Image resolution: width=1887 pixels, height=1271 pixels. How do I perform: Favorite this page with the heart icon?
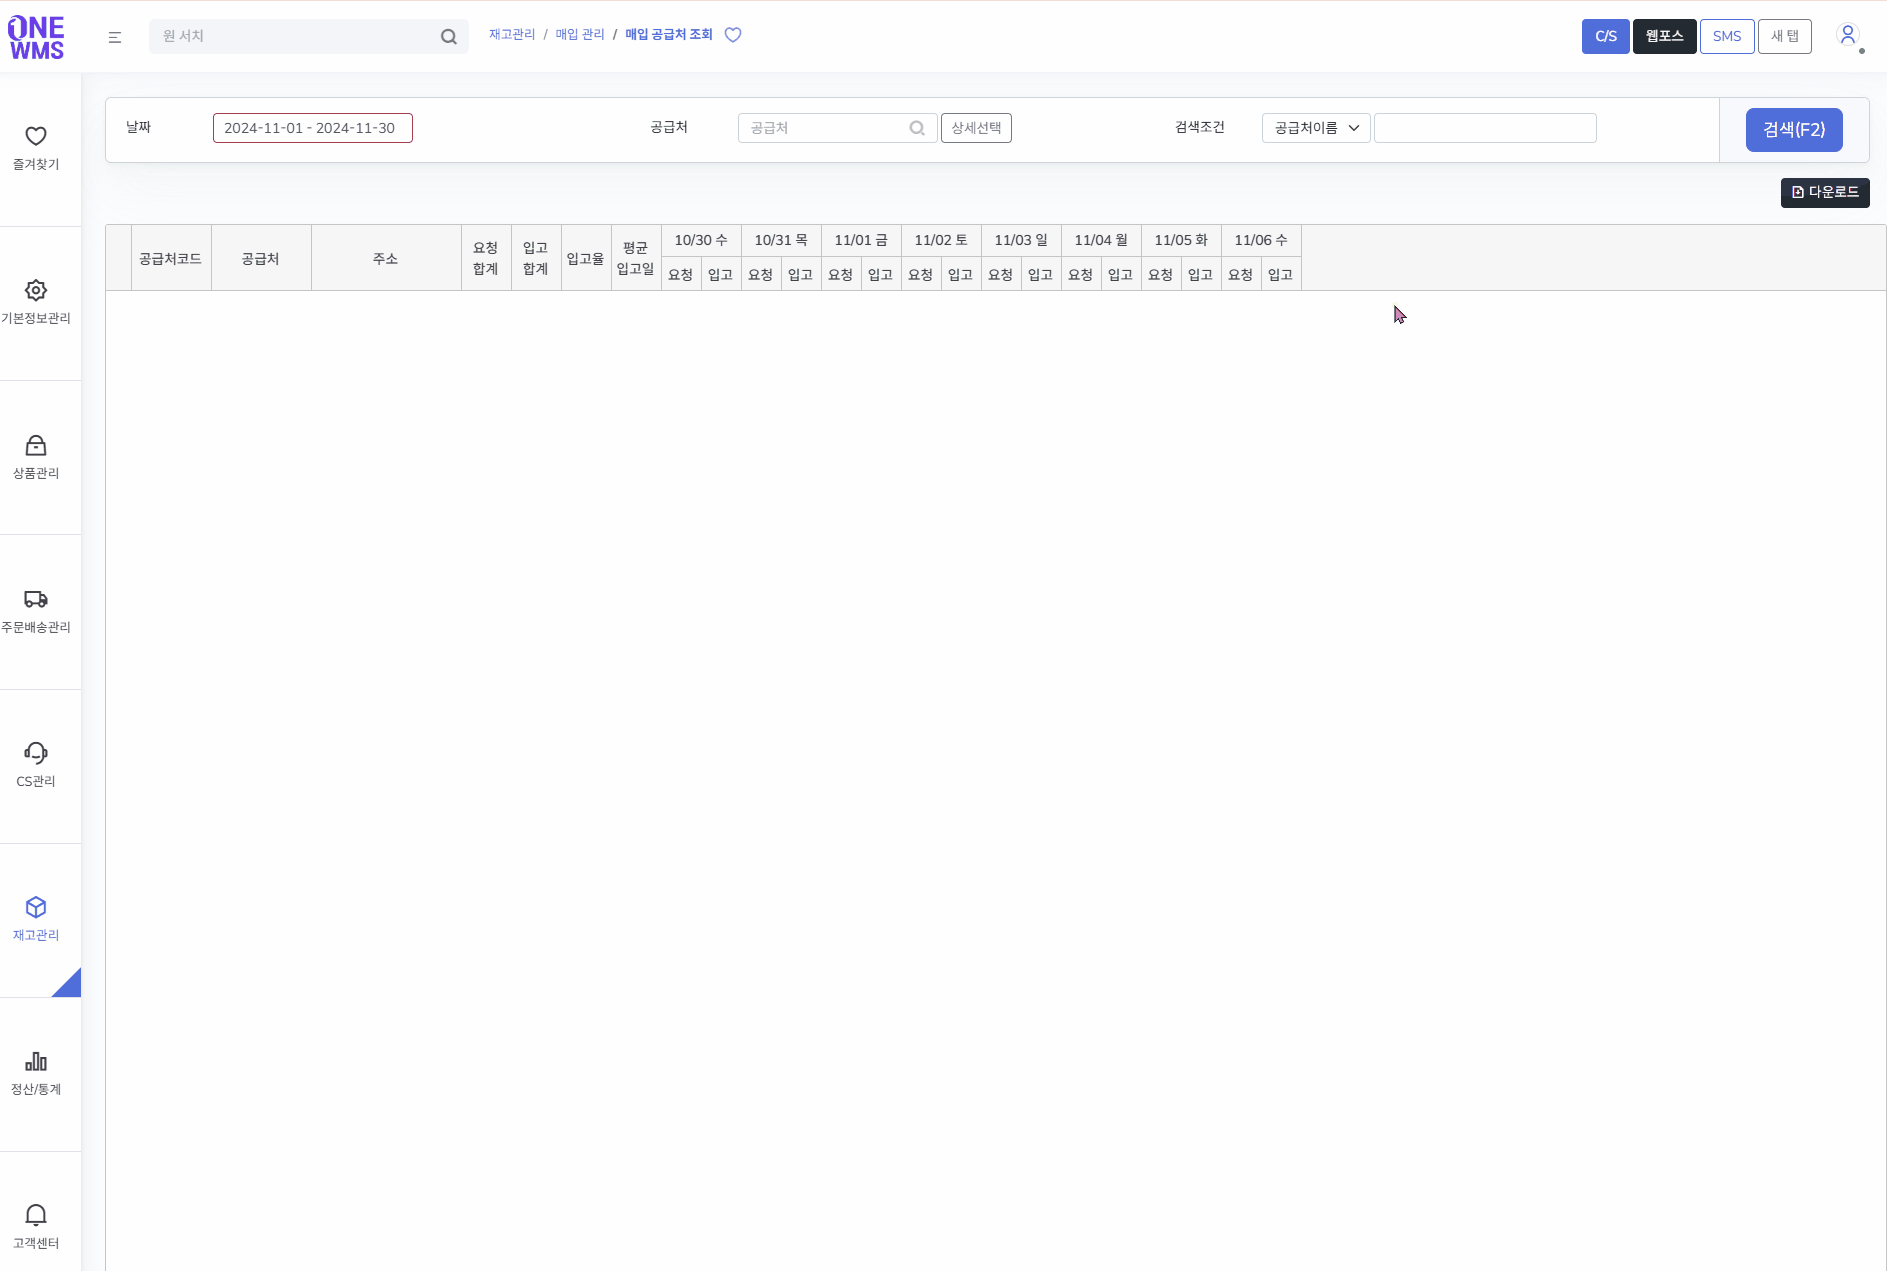(x=733, y=35)
